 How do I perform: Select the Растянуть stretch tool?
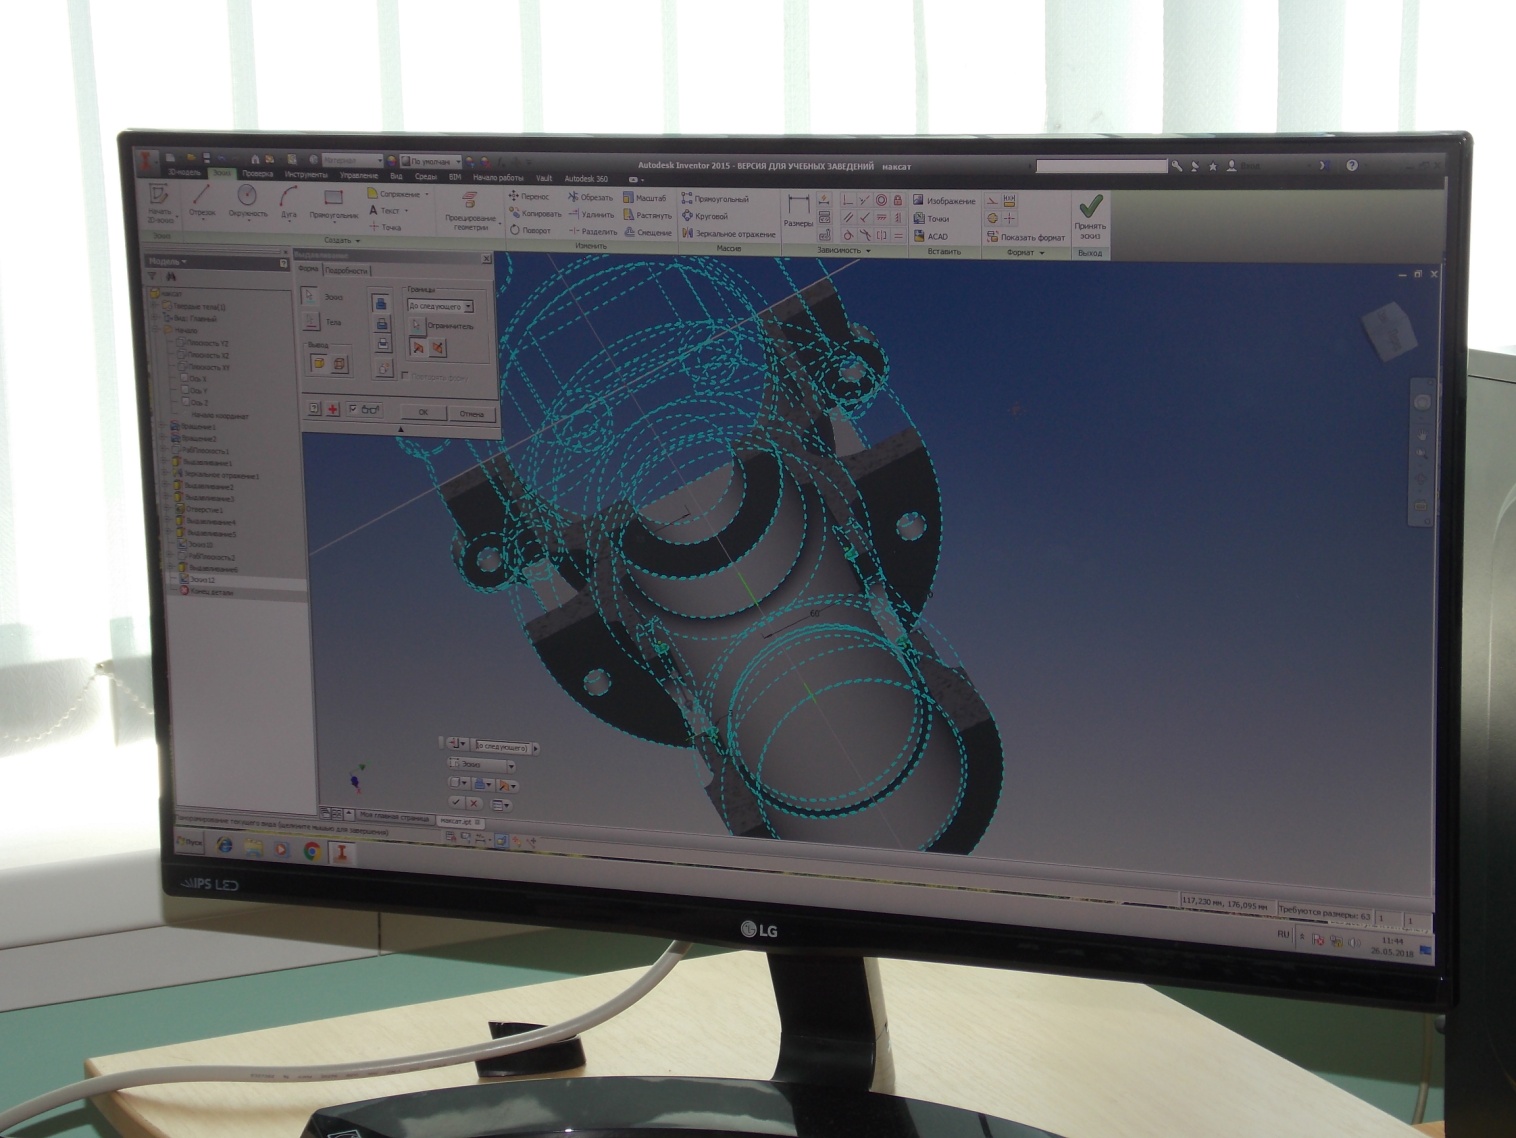click(x=647, y=215)
